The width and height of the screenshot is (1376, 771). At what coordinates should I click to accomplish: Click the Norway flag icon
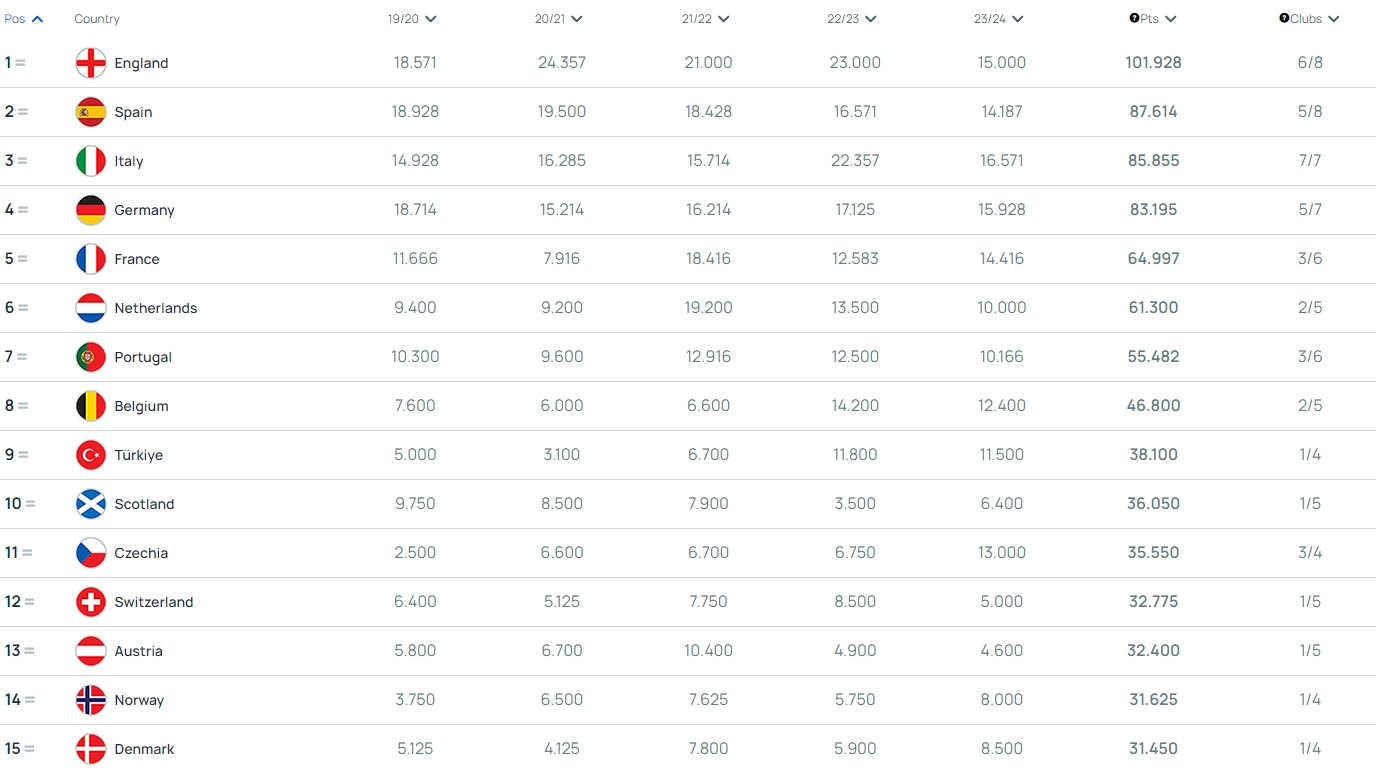click(x=91, y=700)
